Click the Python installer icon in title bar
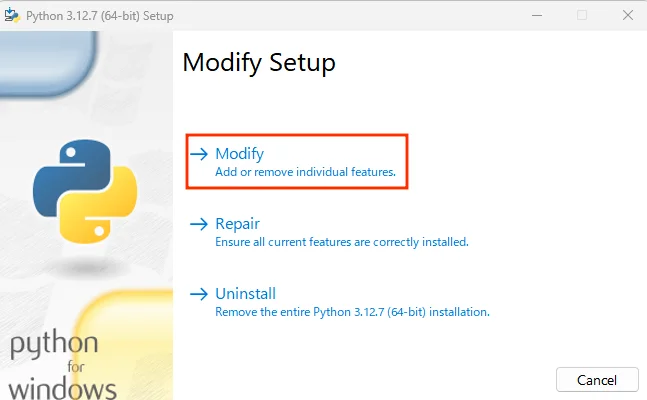 pos(12,15)
